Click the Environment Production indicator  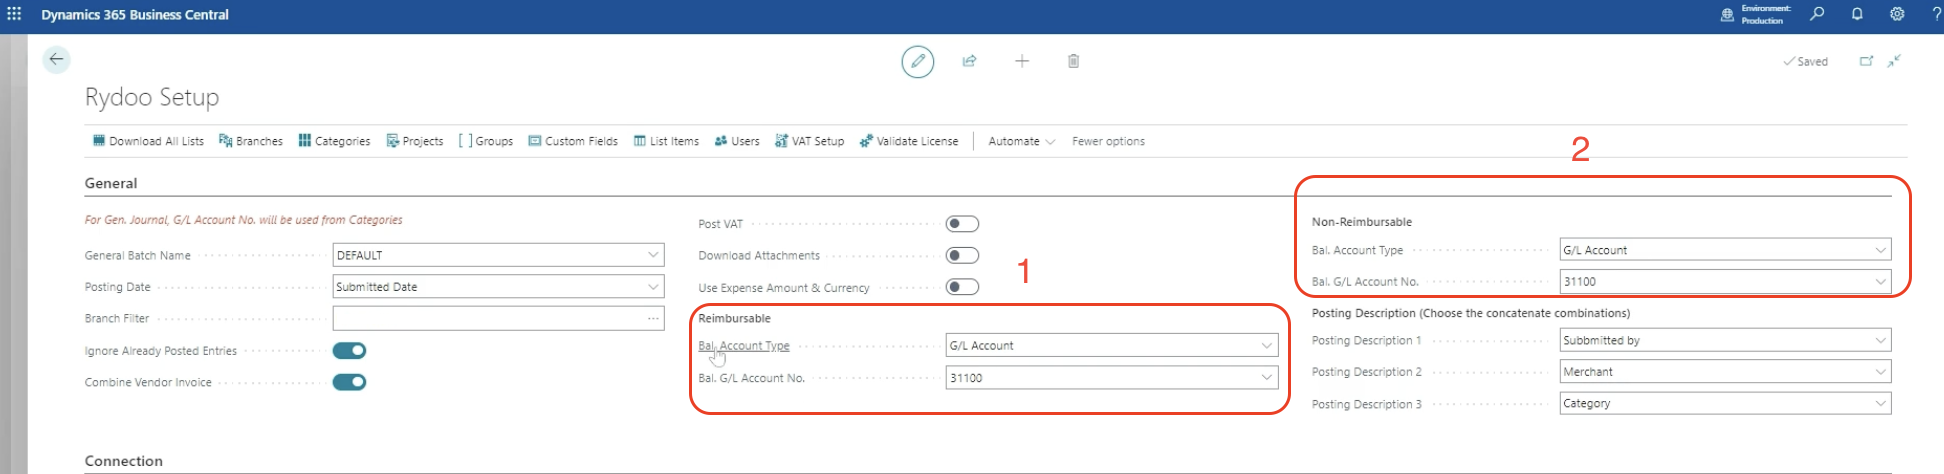1756,14
